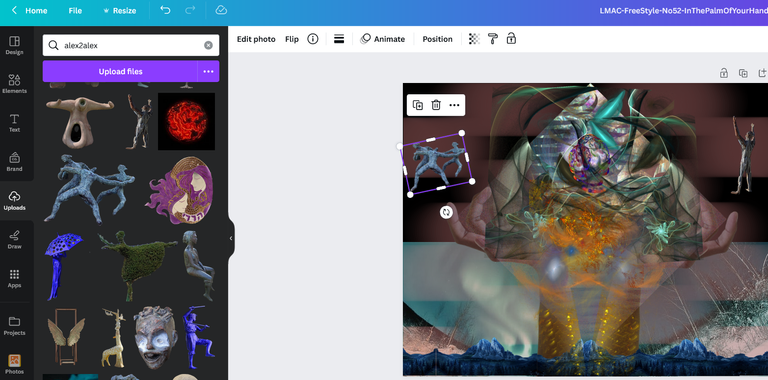Open the File menu
Image resolution: width=768 pixels, height=380 pixels.
pyautogui.click(x=75, y=10)
